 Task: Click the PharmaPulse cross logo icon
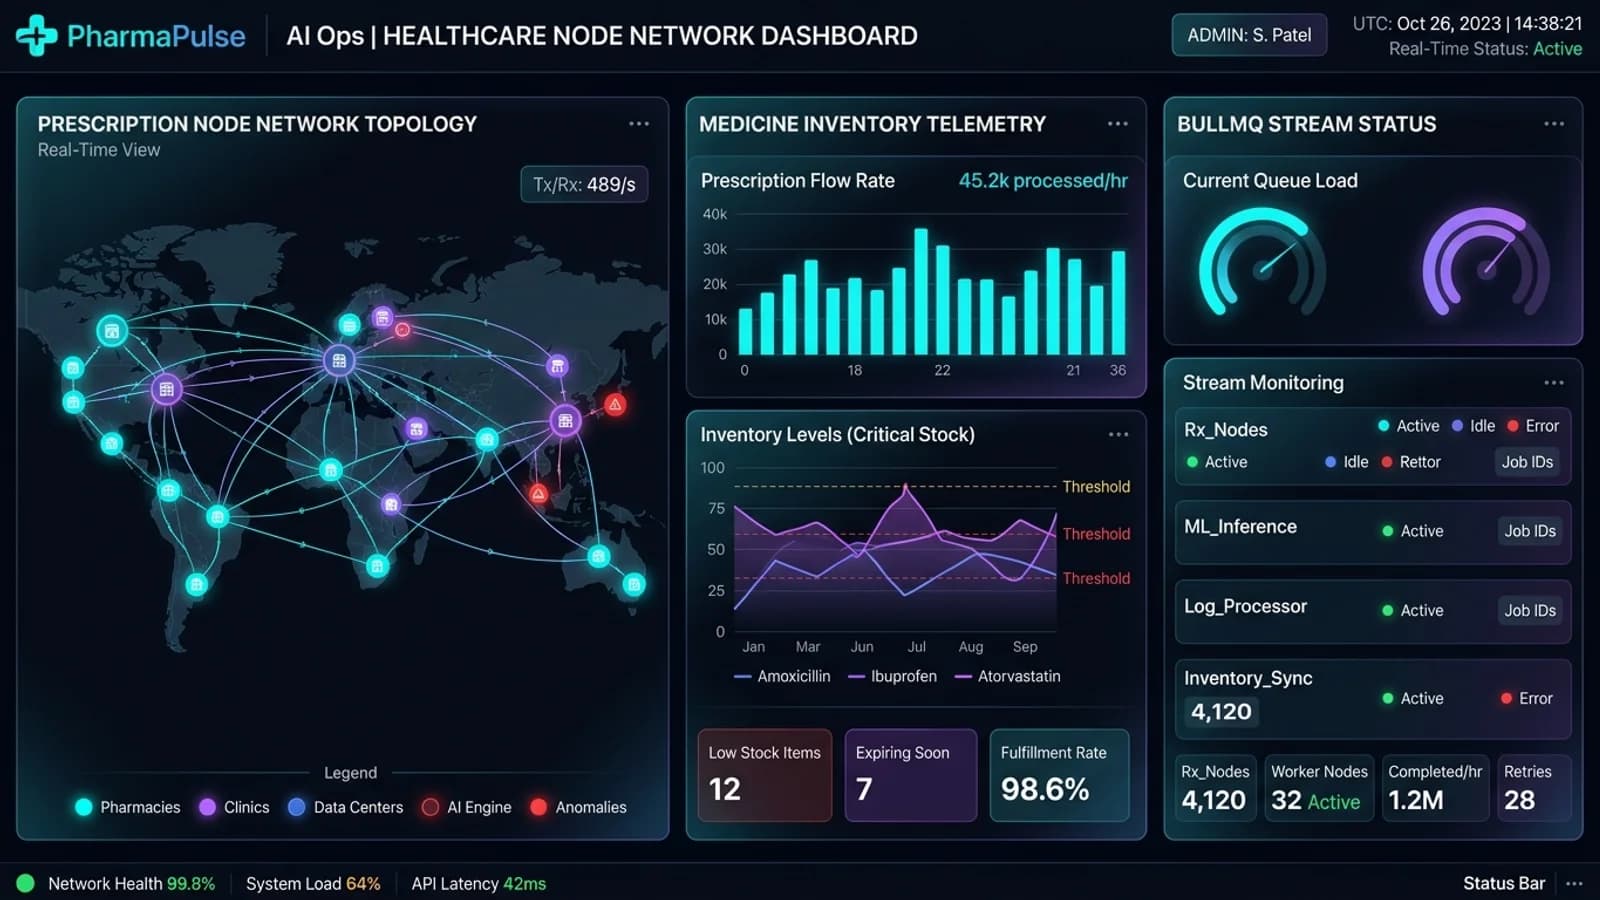tap(36, 35)
